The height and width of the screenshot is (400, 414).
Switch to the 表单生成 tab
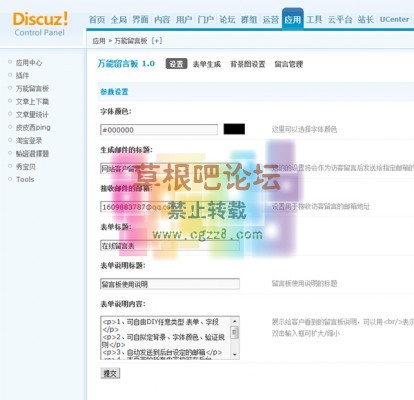pos(207,64)
